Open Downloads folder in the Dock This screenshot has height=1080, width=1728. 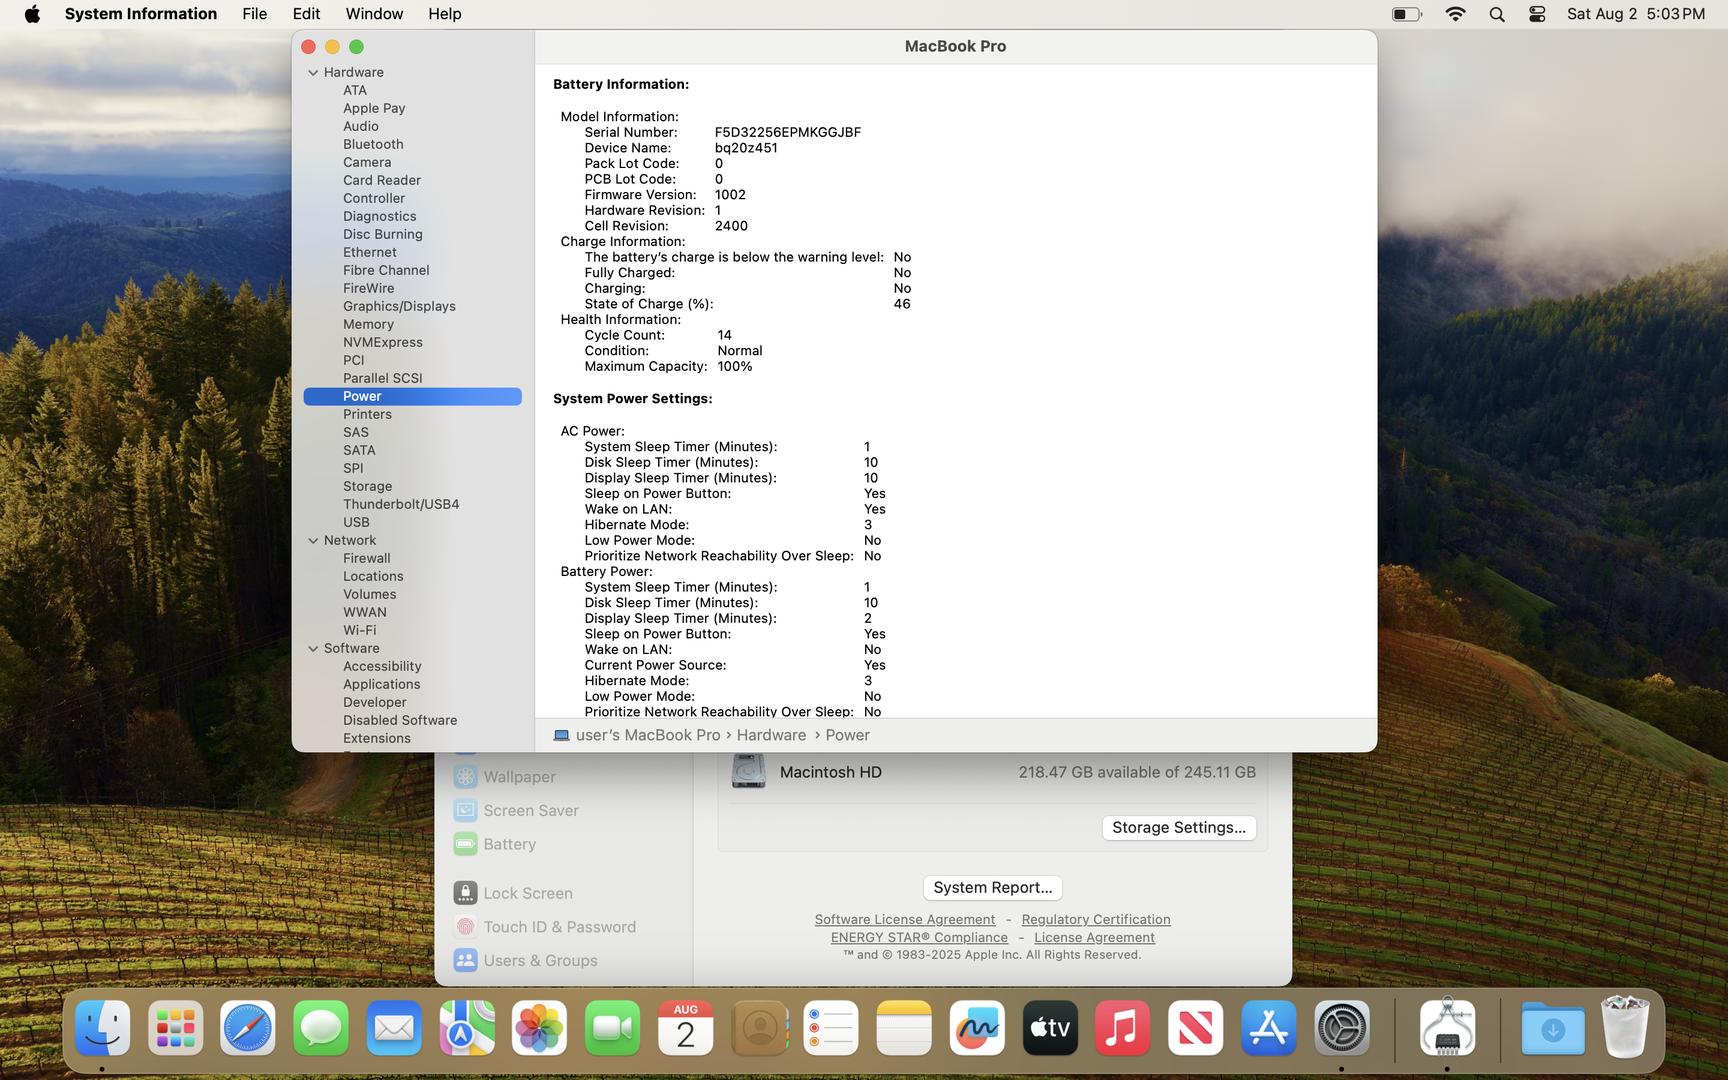click(x=1553, y=1028)
